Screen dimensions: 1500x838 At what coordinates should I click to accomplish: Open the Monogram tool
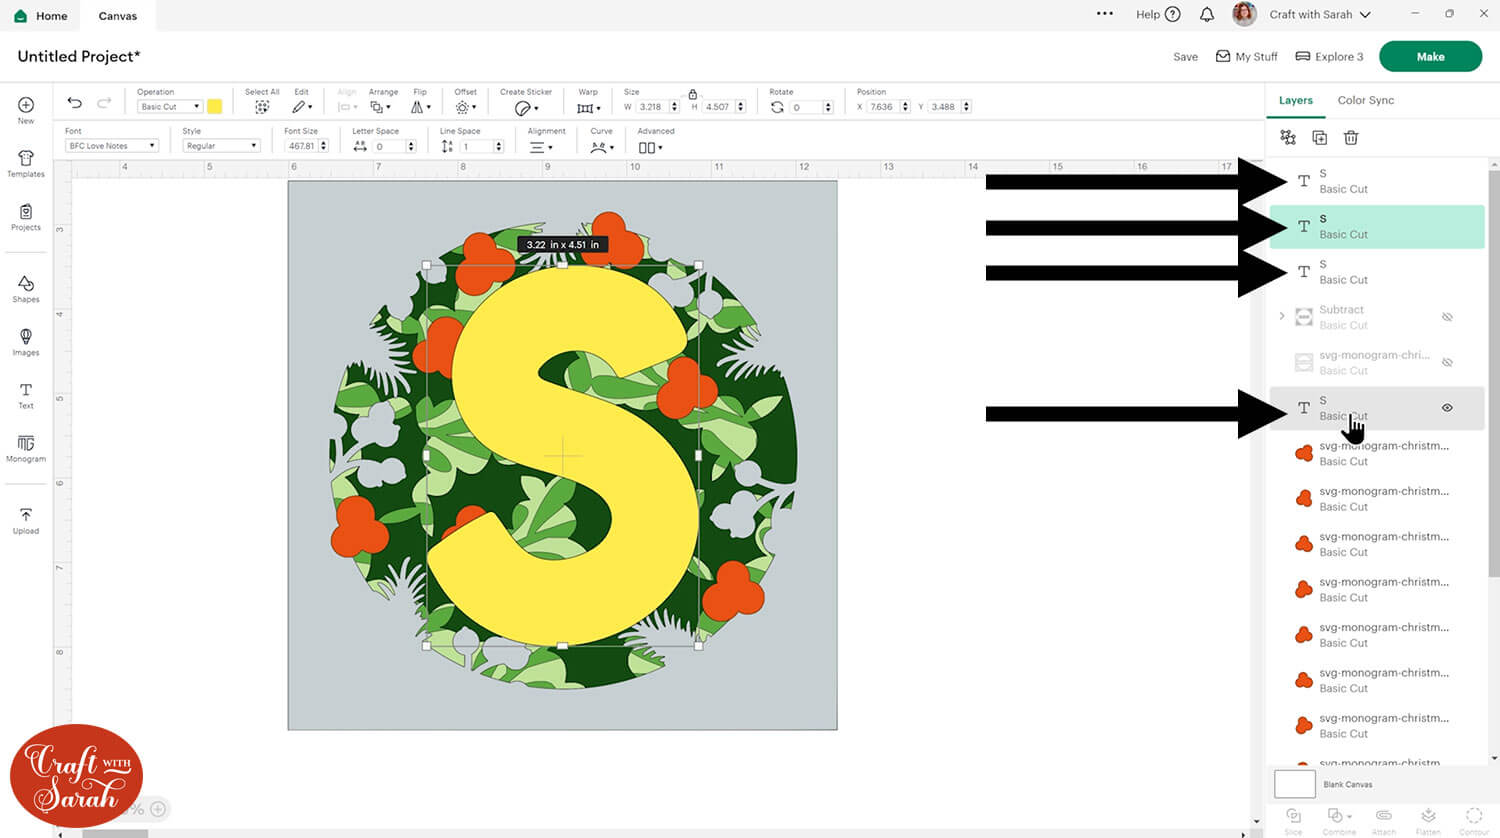tap(26, 447)
